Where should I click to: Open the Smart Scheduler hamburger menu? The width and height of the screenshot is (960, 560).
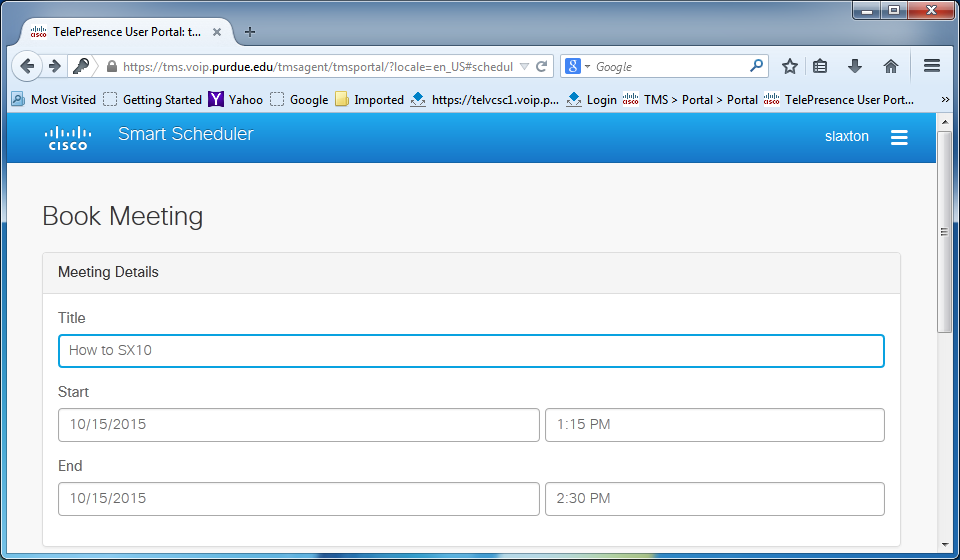pyautogui.click(x=899, y=138)
